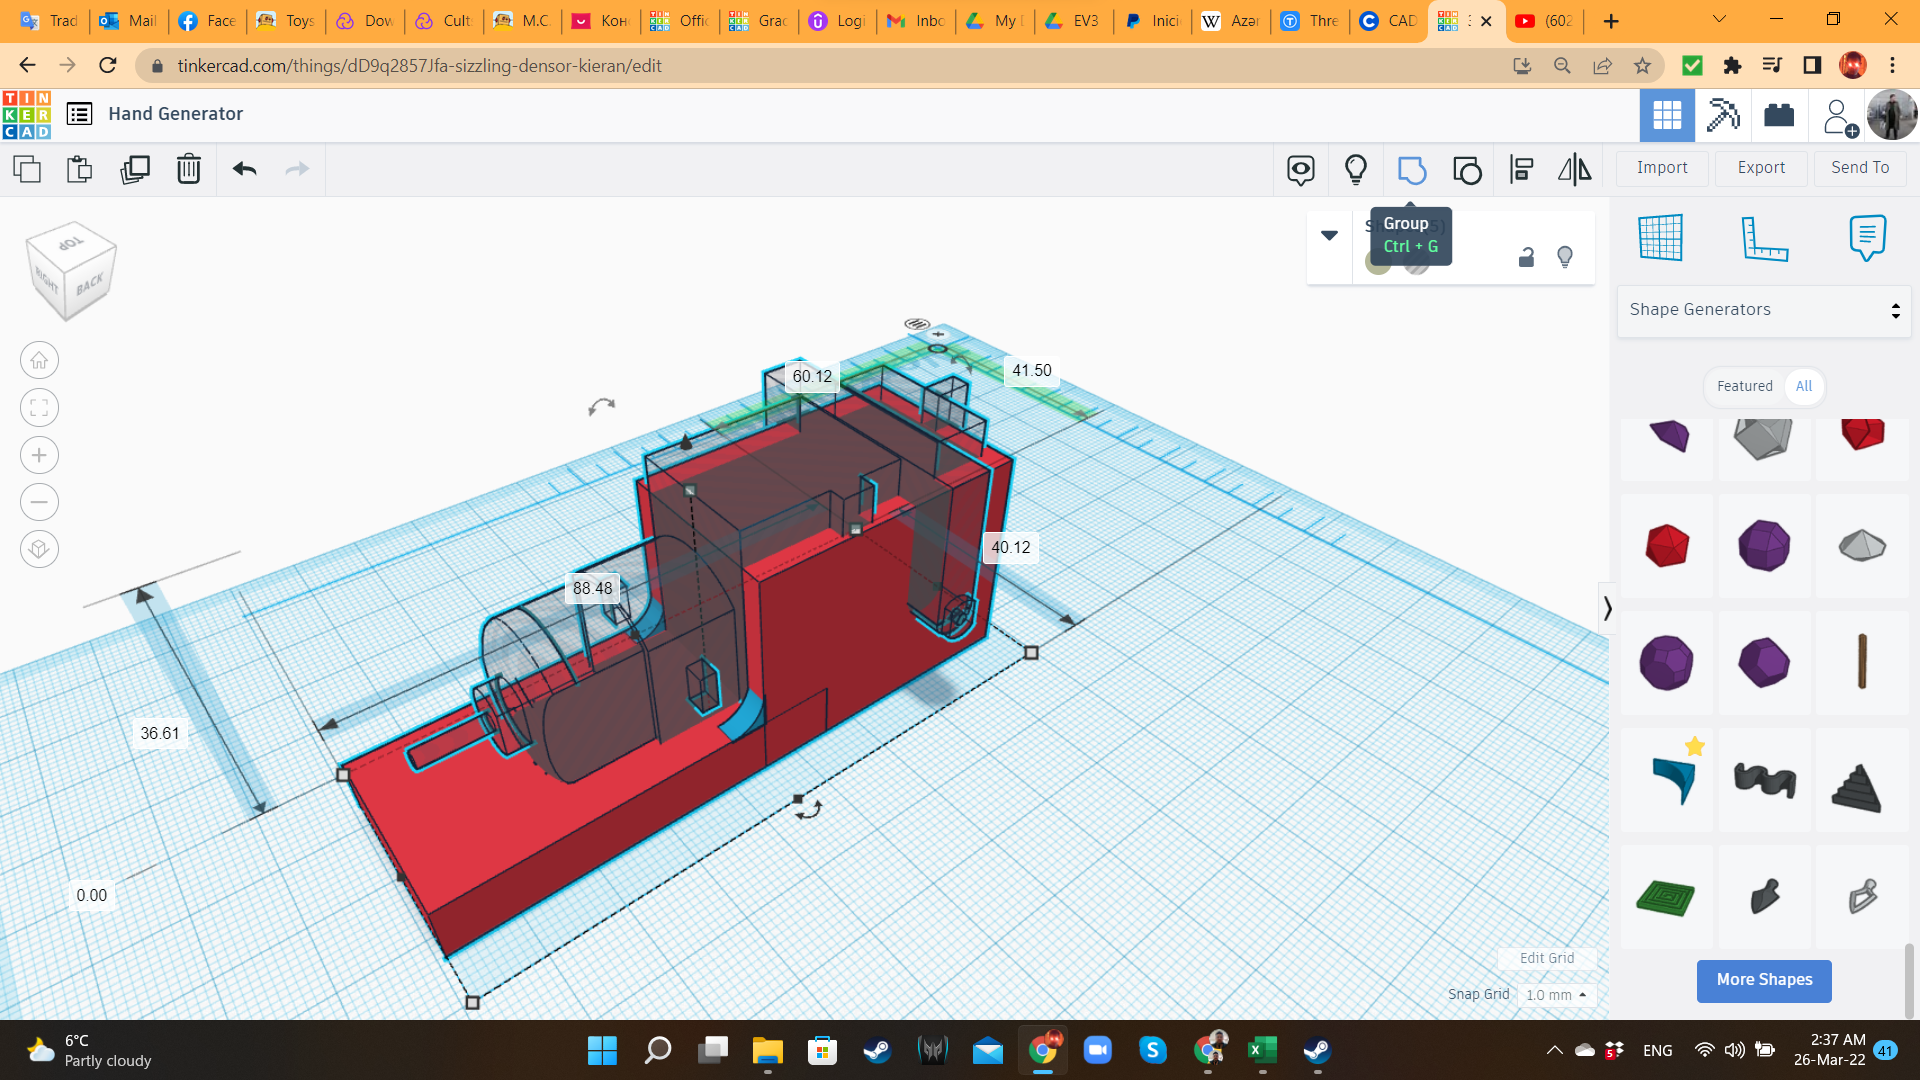Collapse the Shapes panel with its arrow
Image resolution: width=1920 pixels, height=1080 pixels.
tap(1608, 608)
